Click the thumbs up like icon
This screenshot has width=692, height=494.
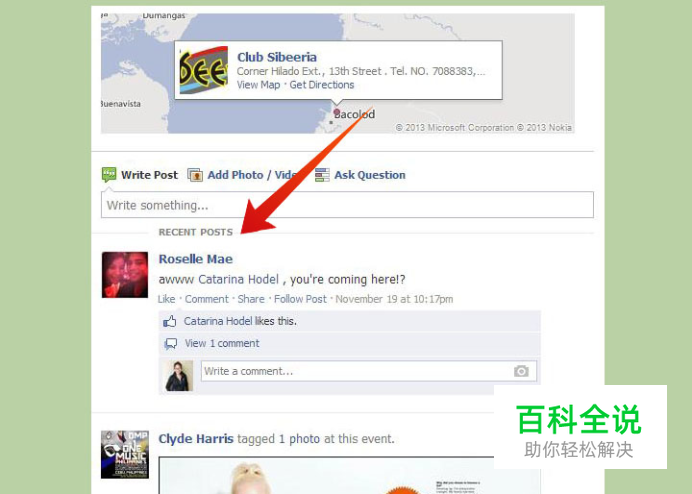pyautogui.click(x=169, y=321)
